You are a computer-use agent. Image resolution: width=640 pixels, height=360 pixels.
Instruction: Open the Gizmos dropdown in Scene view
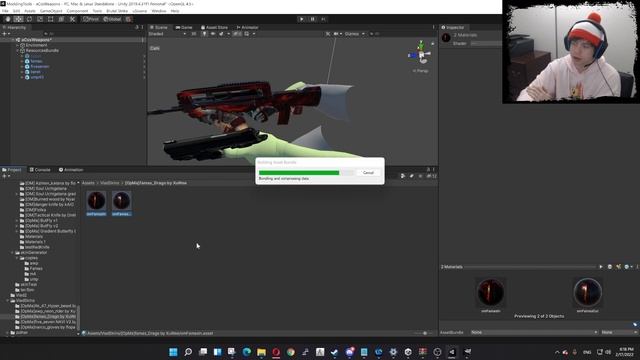pyautogui.click(x=354, y=34)
